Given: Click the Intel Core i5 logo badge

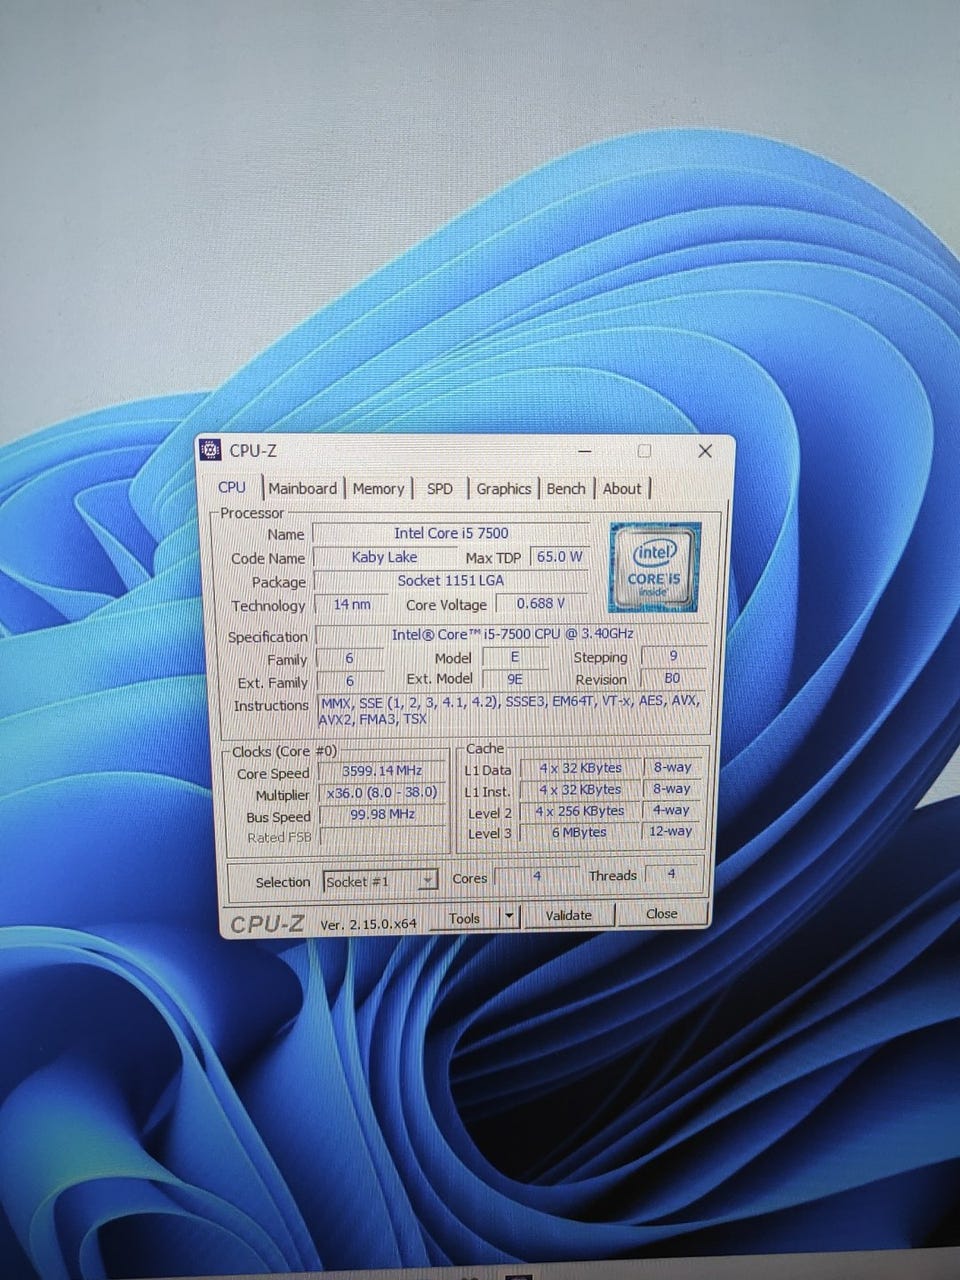Looking at the screenshot, I should coord(654,567).
